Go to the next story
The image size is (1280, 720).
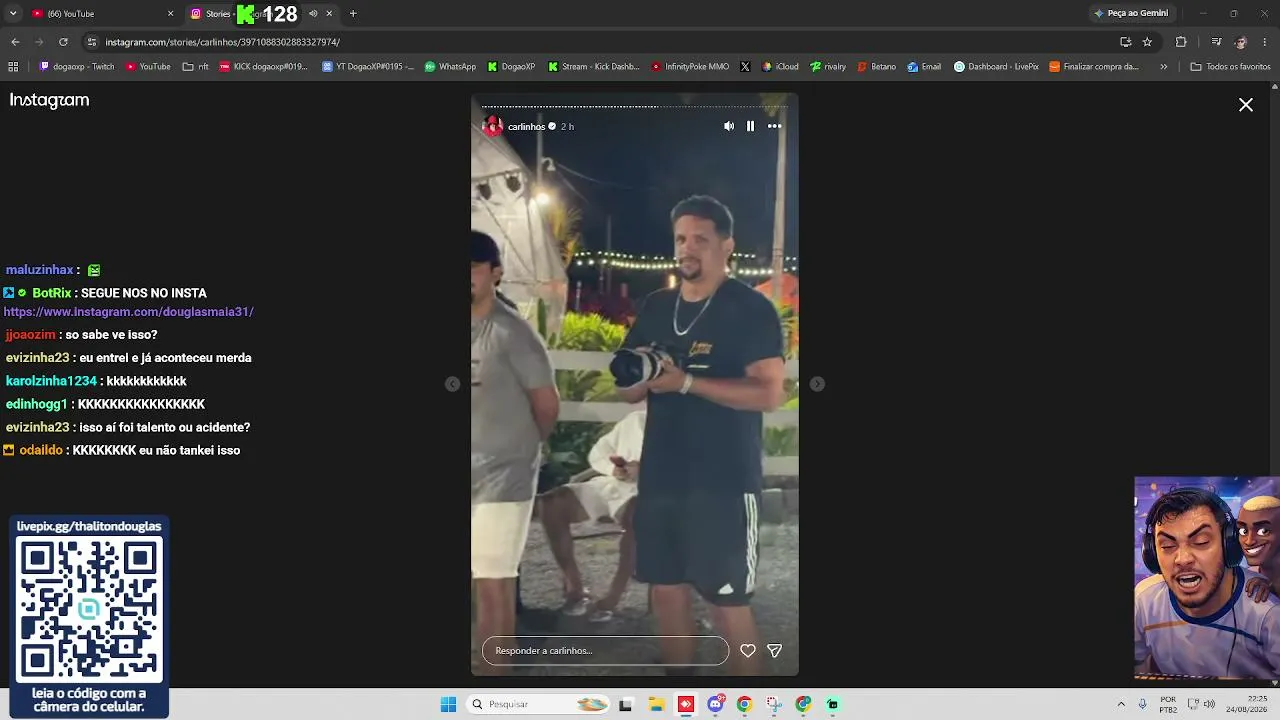817,384
